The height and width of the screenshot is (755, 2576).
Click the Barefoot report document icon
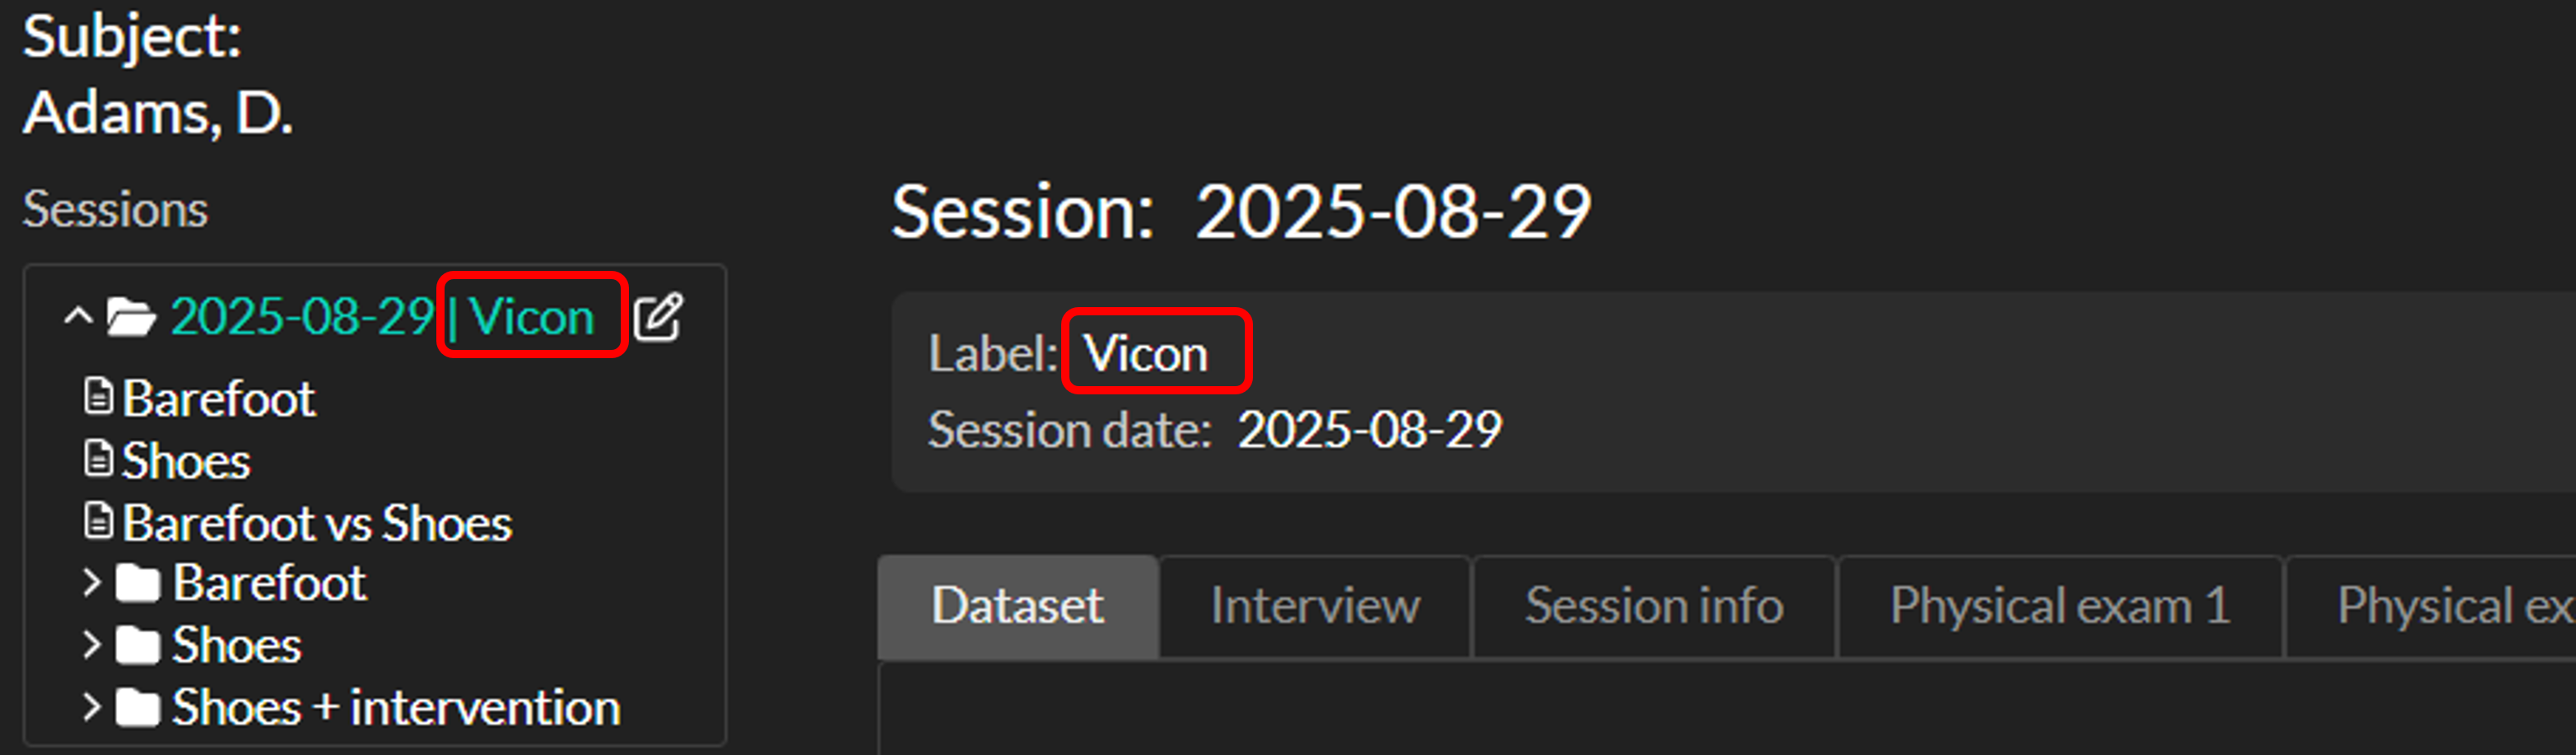[x=98, y=396]
